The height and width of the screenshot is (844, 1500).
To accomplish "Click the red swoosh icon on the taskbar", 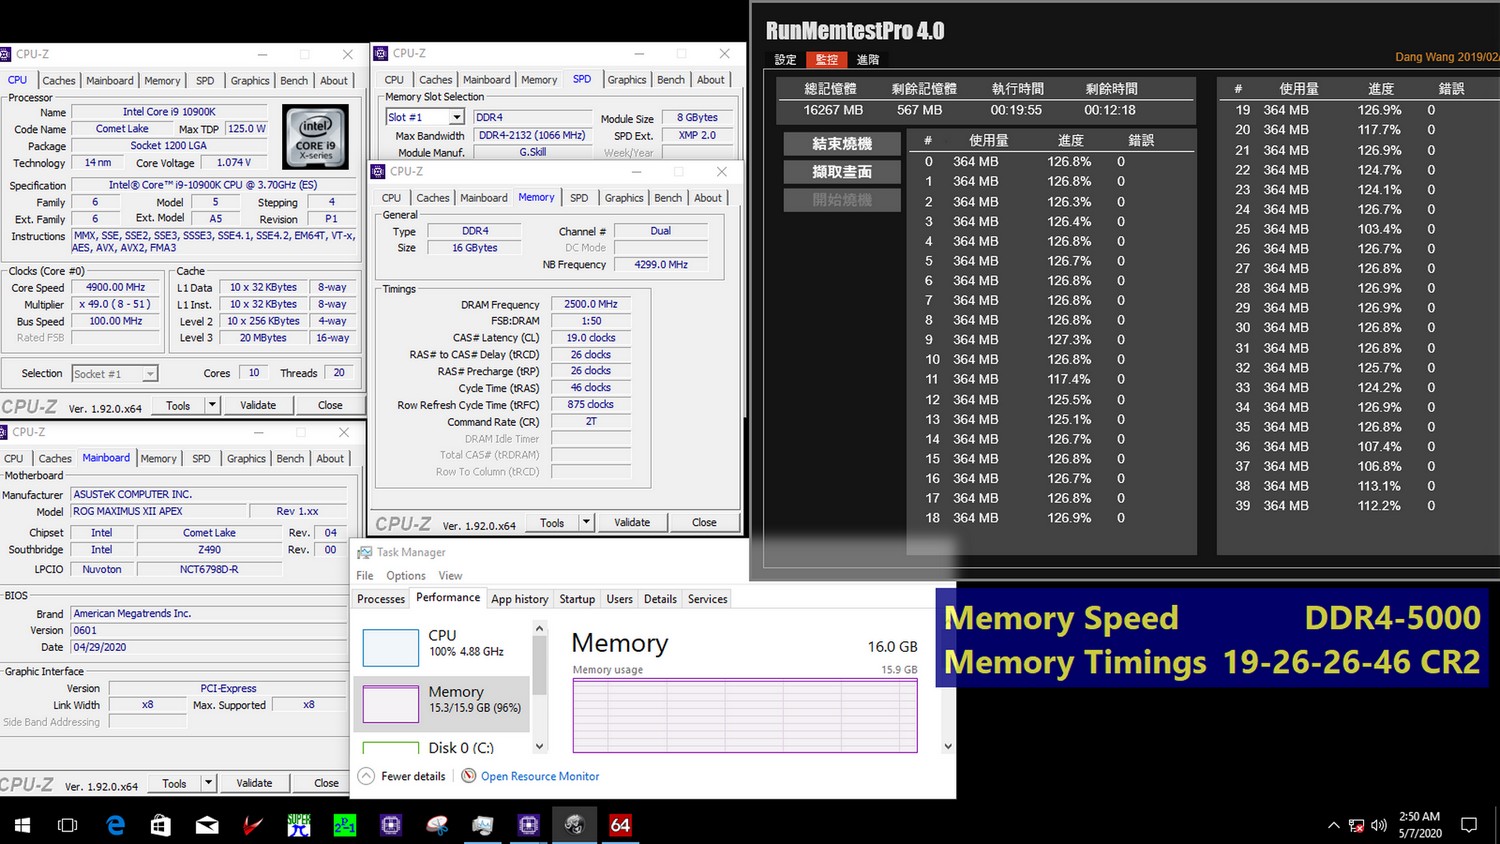I will coord(253,825).
